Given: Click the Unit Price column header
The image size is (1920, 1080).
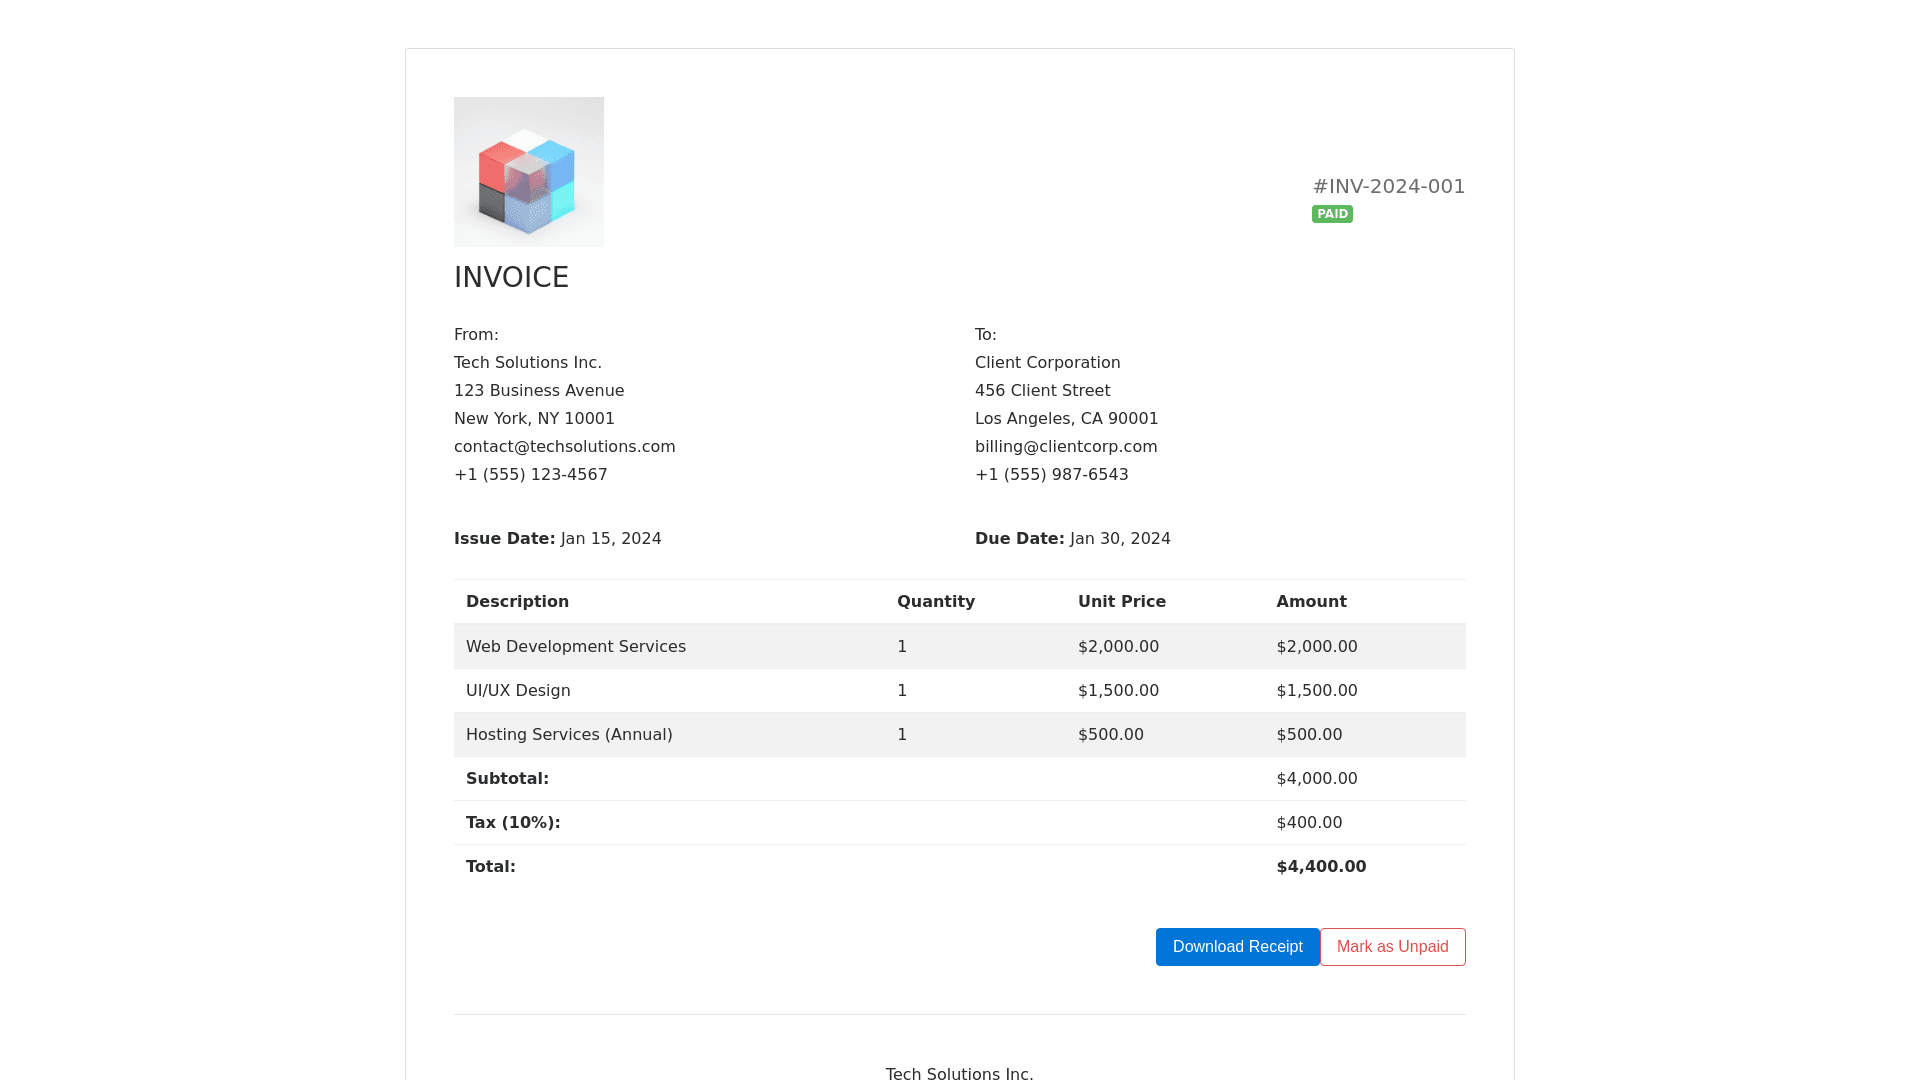Looking at the screenshot, I should 1121,602.
